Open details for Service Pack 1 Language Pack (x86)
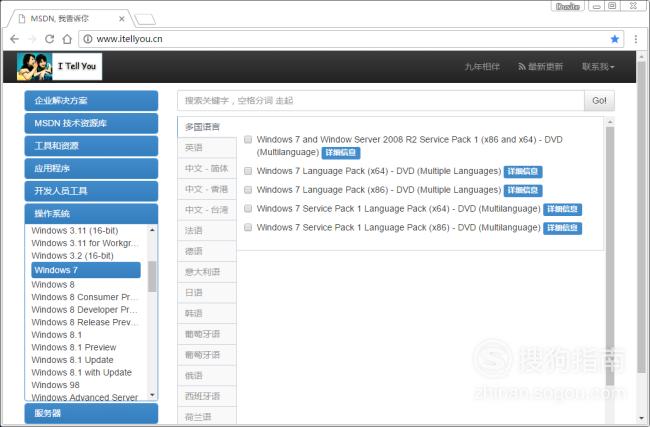This screenshot has width=650, height=427. pyautogui.click(x=562, y=228)
